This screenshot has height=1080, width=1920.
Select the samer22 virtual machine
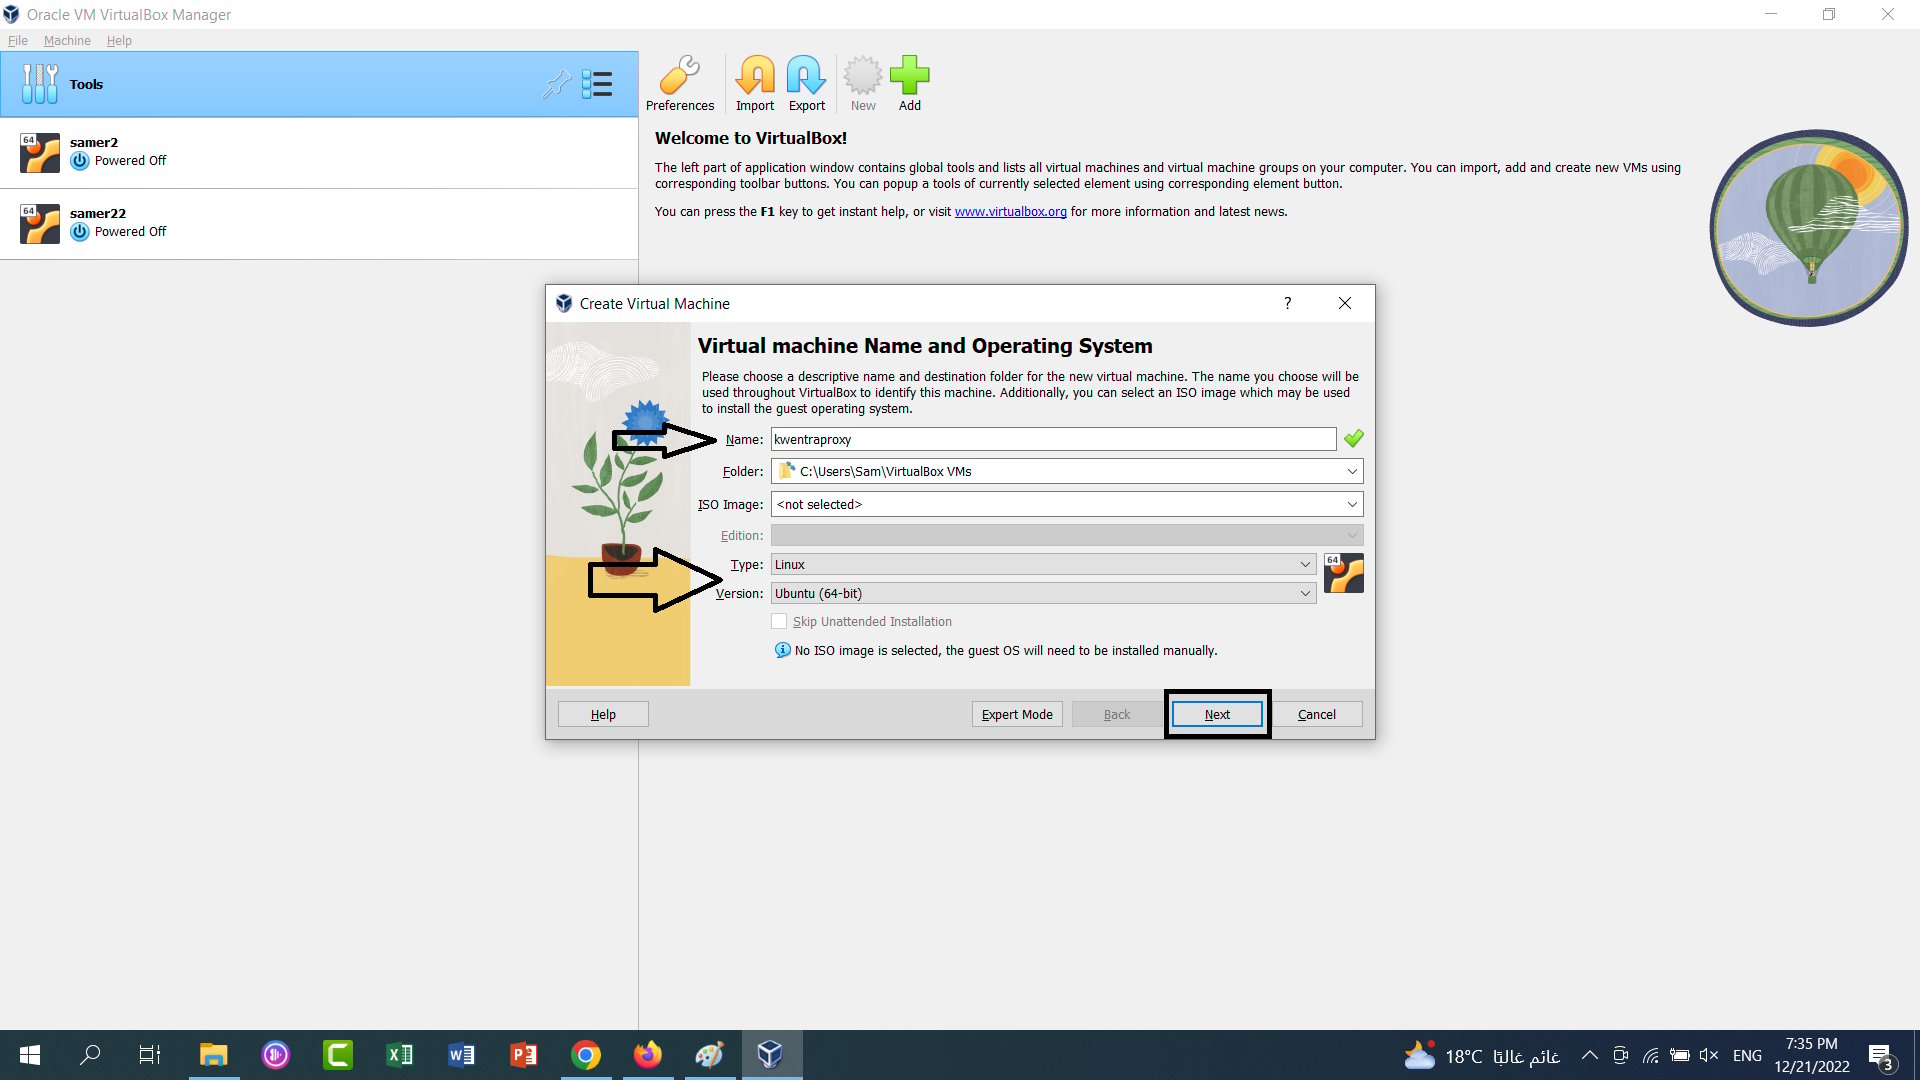click(x=319, y=224)
